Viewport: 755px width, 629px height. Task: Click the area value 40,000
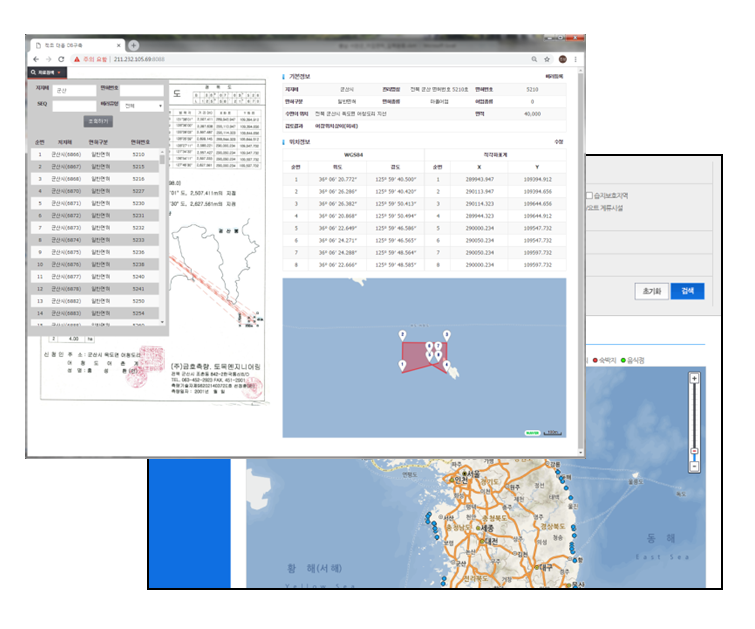click(532, 114)
